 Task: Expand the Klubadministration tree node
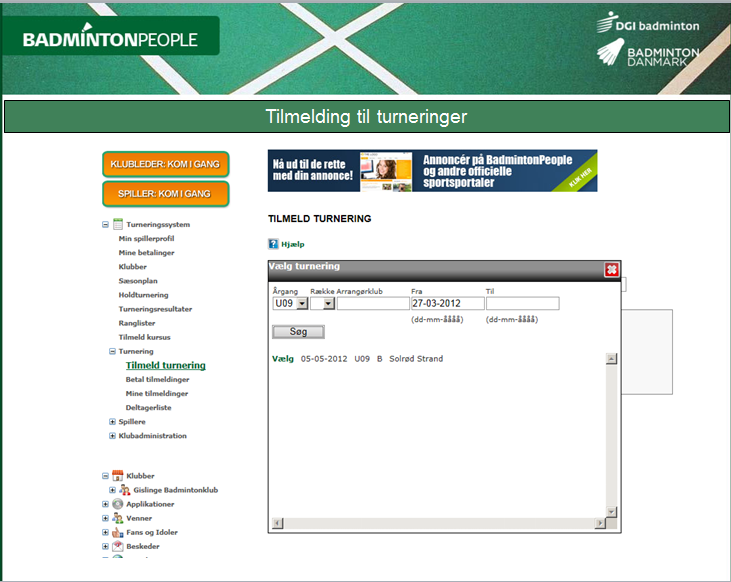pyautogui.click(x=111, y=436)
